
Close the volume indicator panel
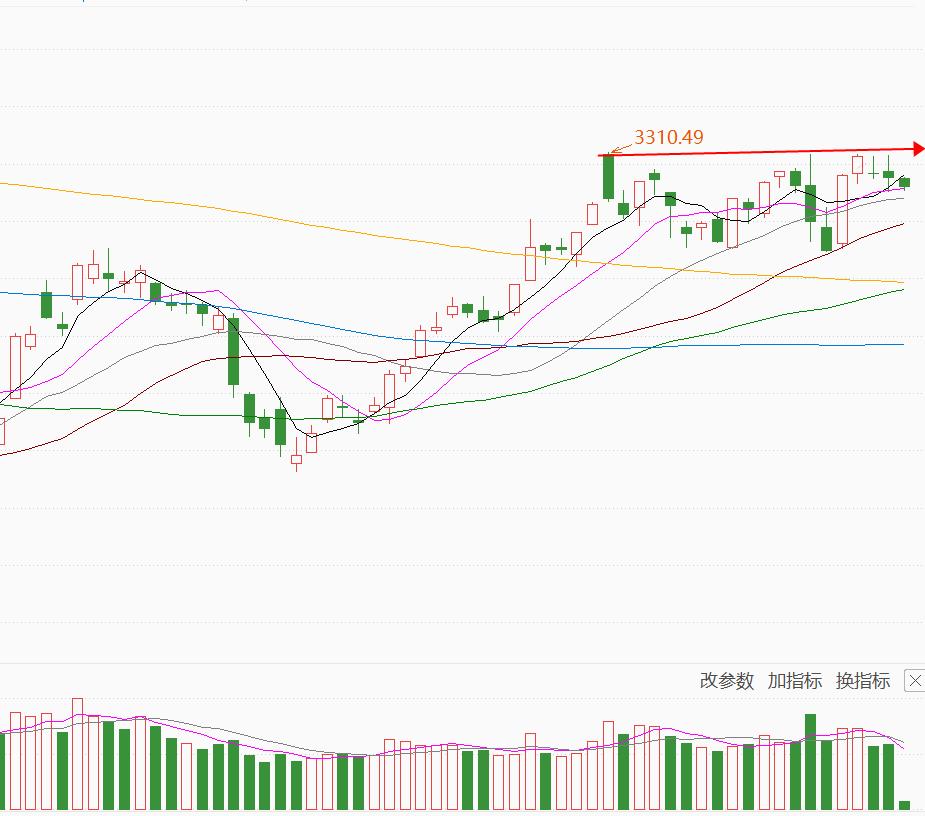pos(914,681)
